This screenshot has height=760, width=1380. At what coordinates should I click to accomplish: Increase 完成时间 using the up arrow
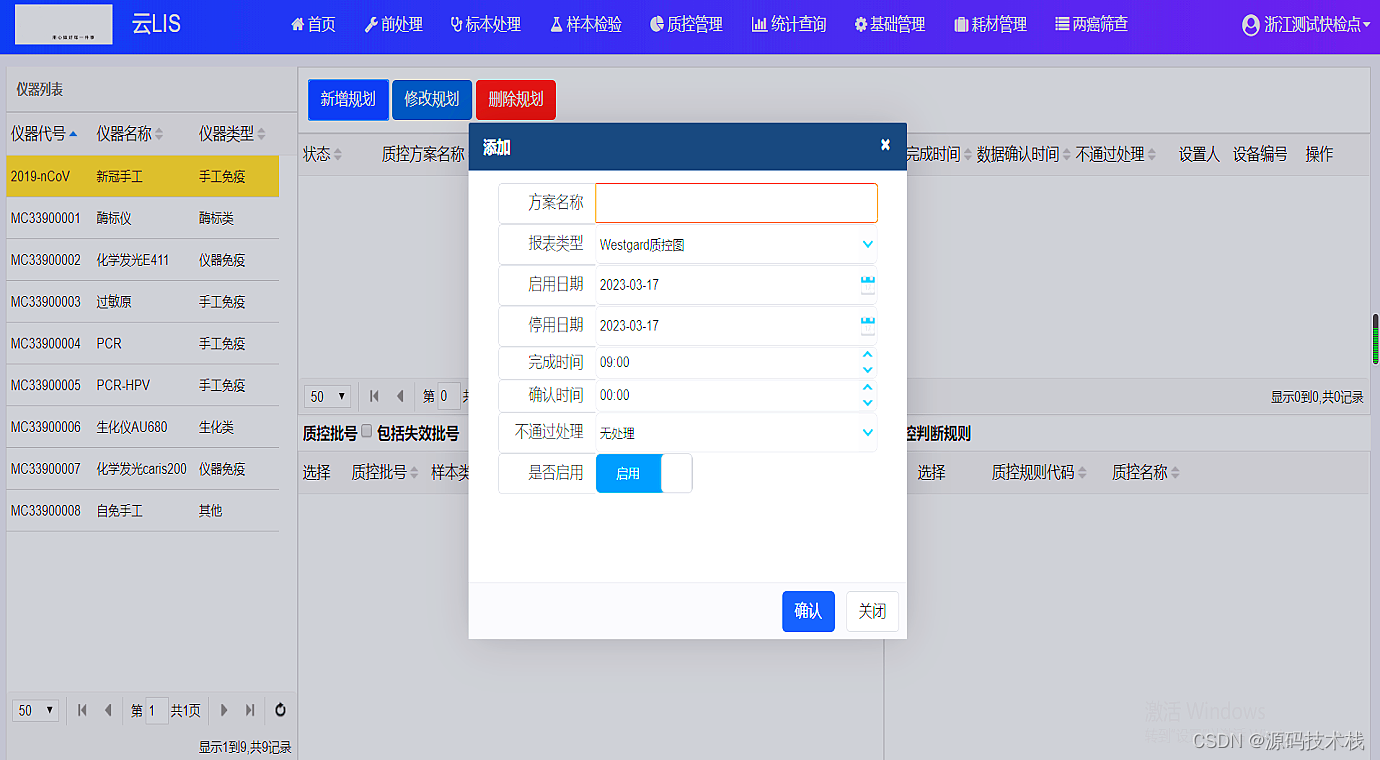(x=867, y=355)
